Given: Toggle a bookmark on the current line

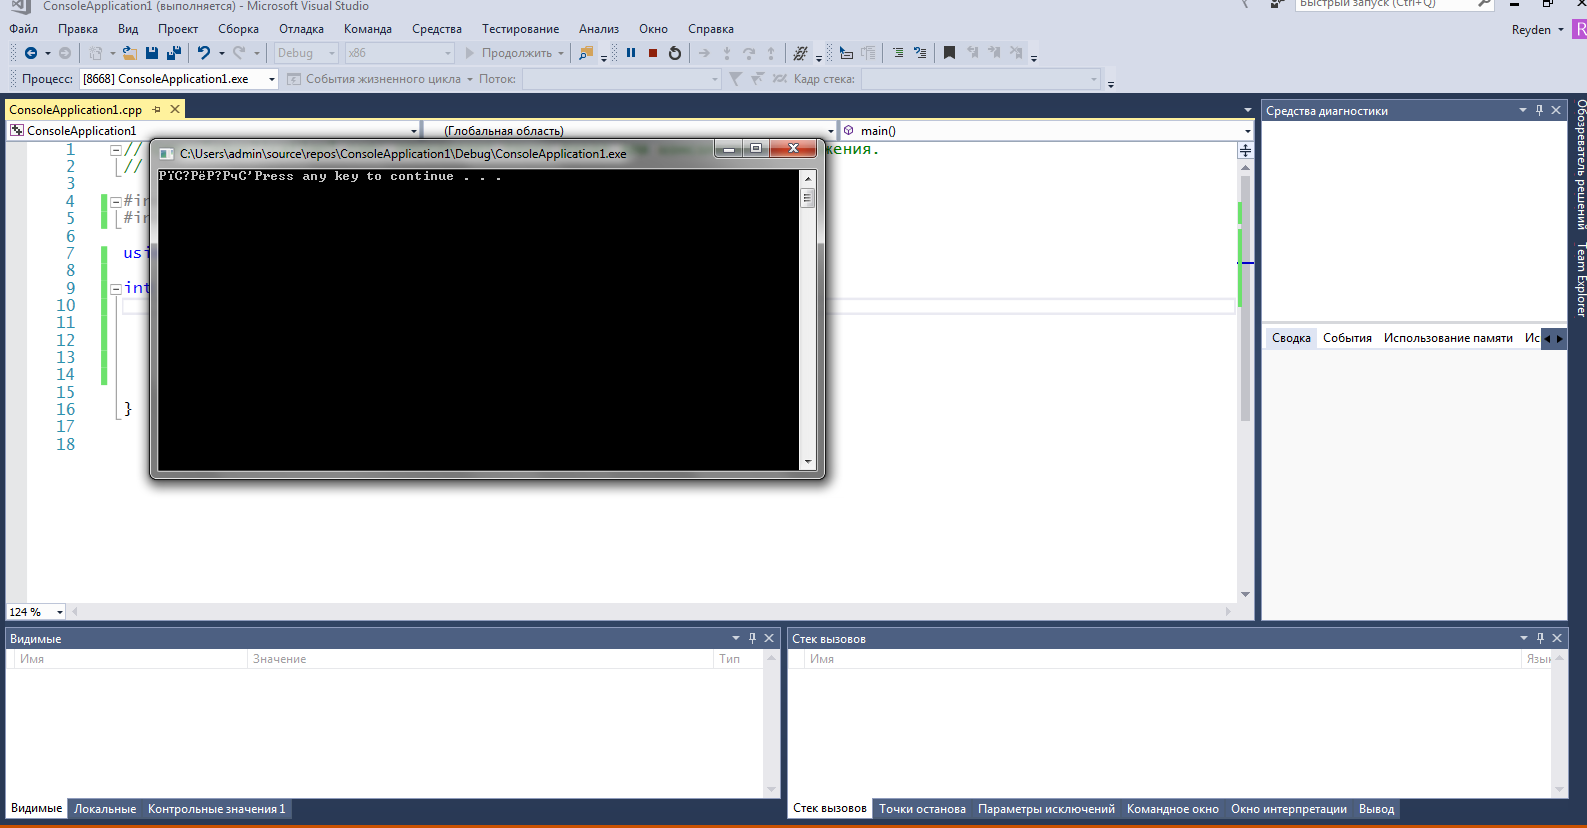Looking at the screenshot, I should (949, 53).
